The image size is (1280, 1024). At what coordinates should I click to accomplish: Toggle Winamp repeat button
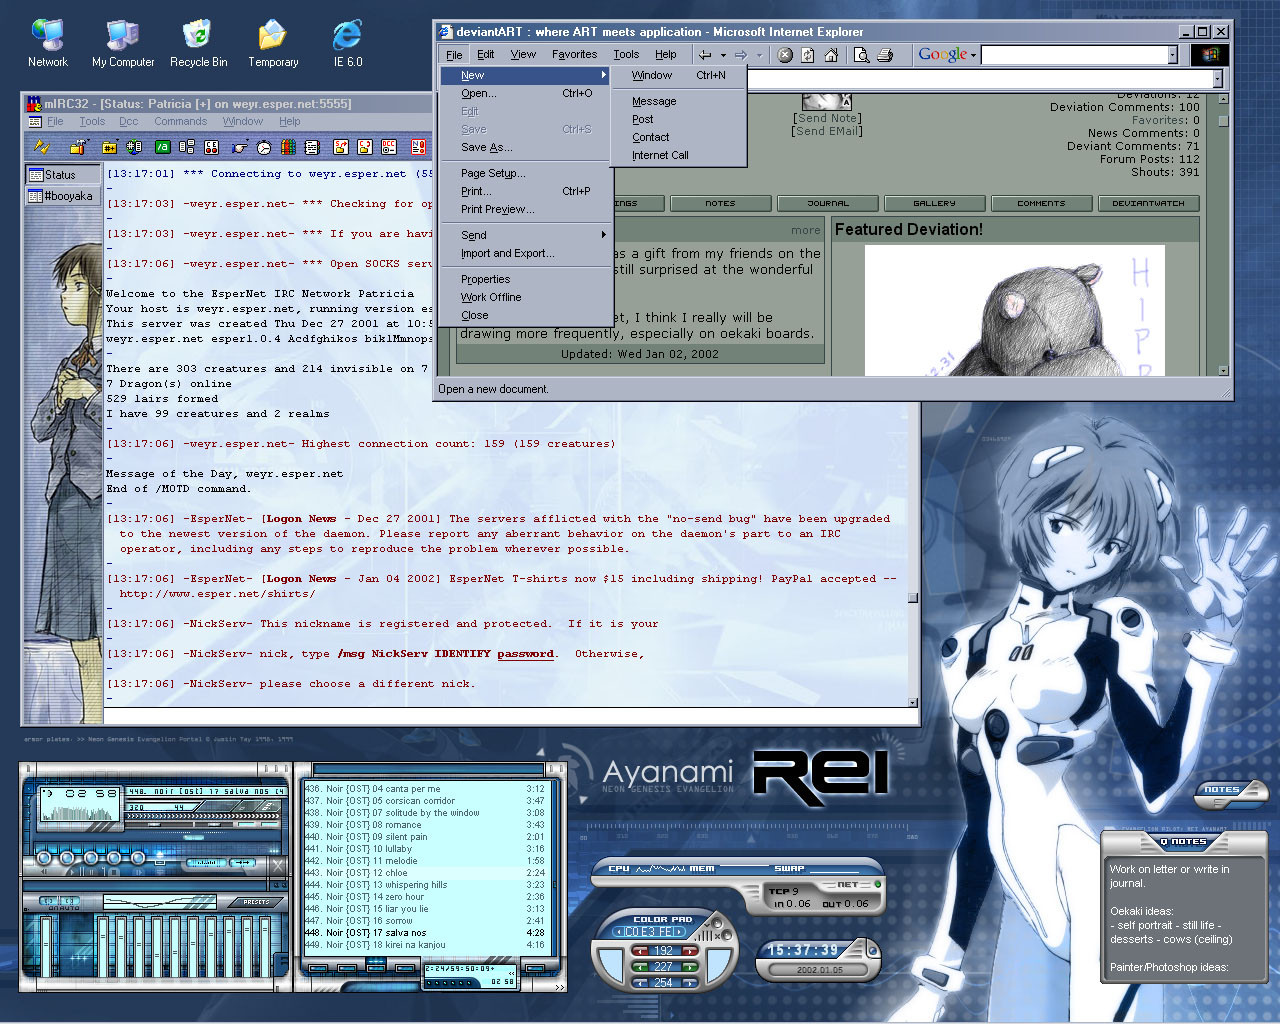242,863
